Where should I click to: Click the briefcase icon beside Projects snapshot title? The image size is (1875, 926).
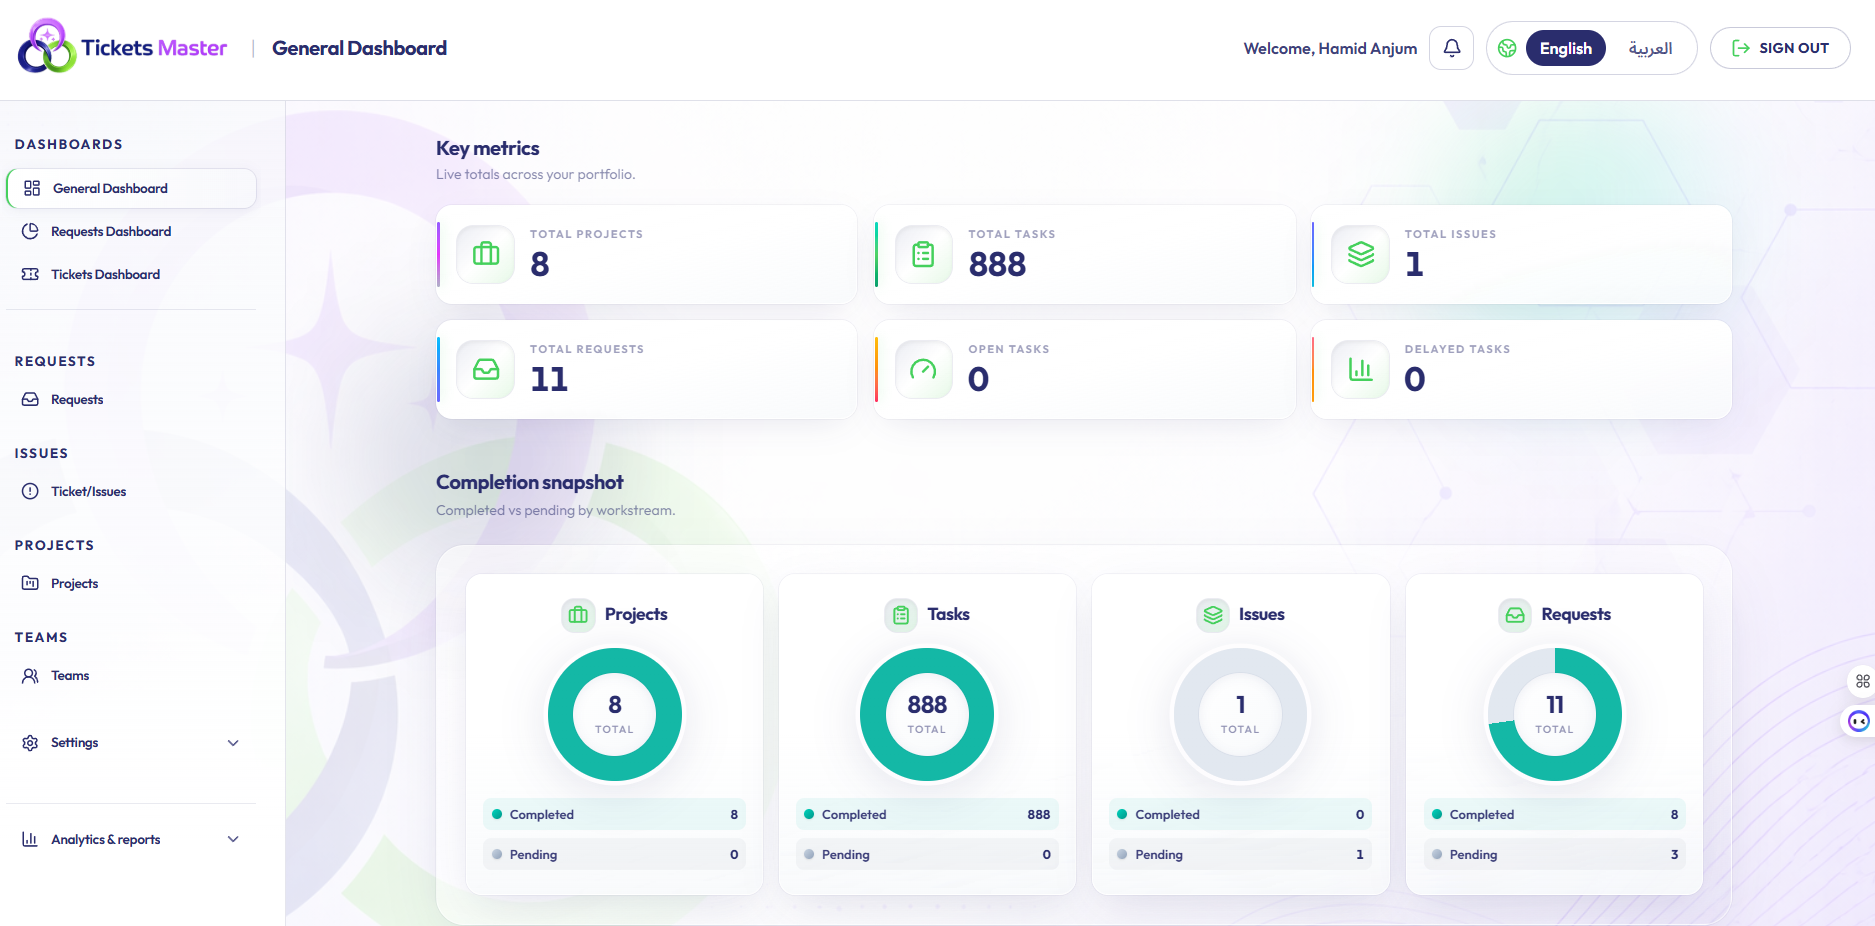coord(578,615)
